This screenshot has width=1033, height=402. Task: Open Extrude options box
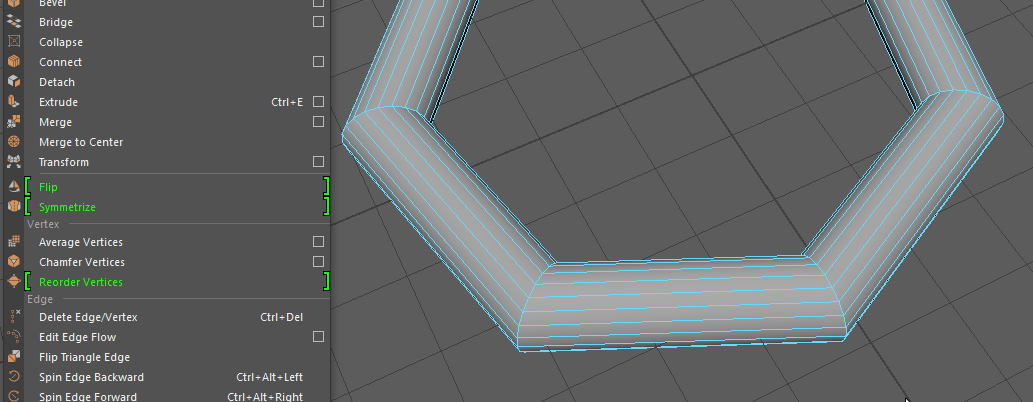coord(318,101)
